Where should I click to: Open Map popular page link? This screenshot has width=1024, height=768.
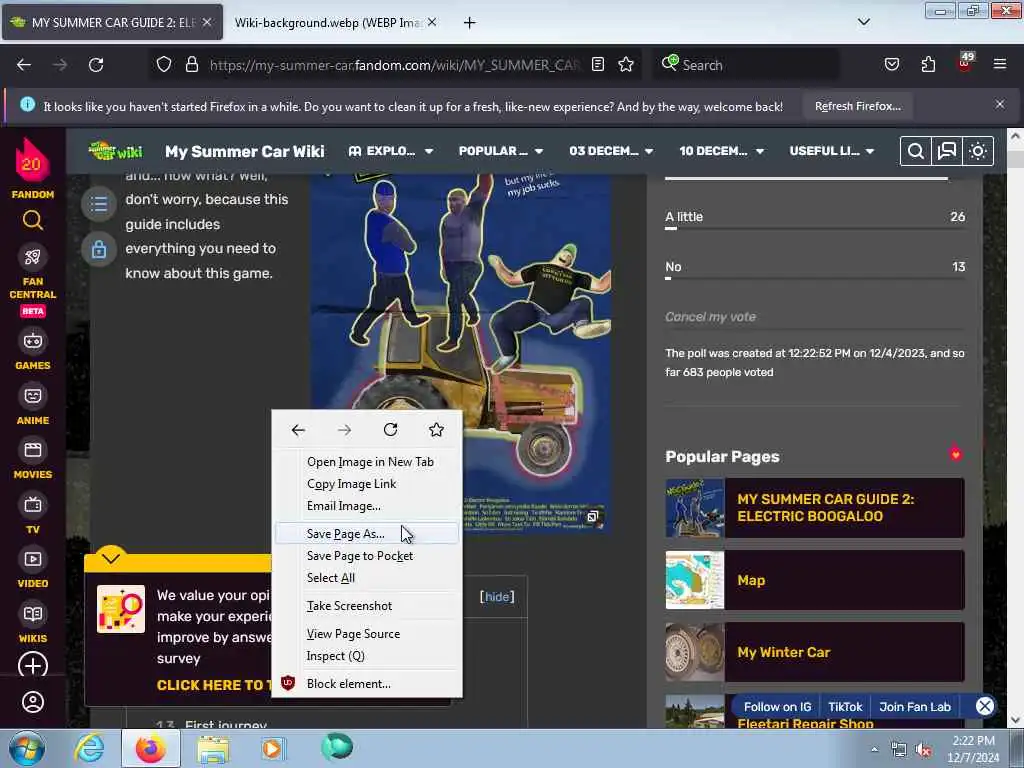click(815, 580)
